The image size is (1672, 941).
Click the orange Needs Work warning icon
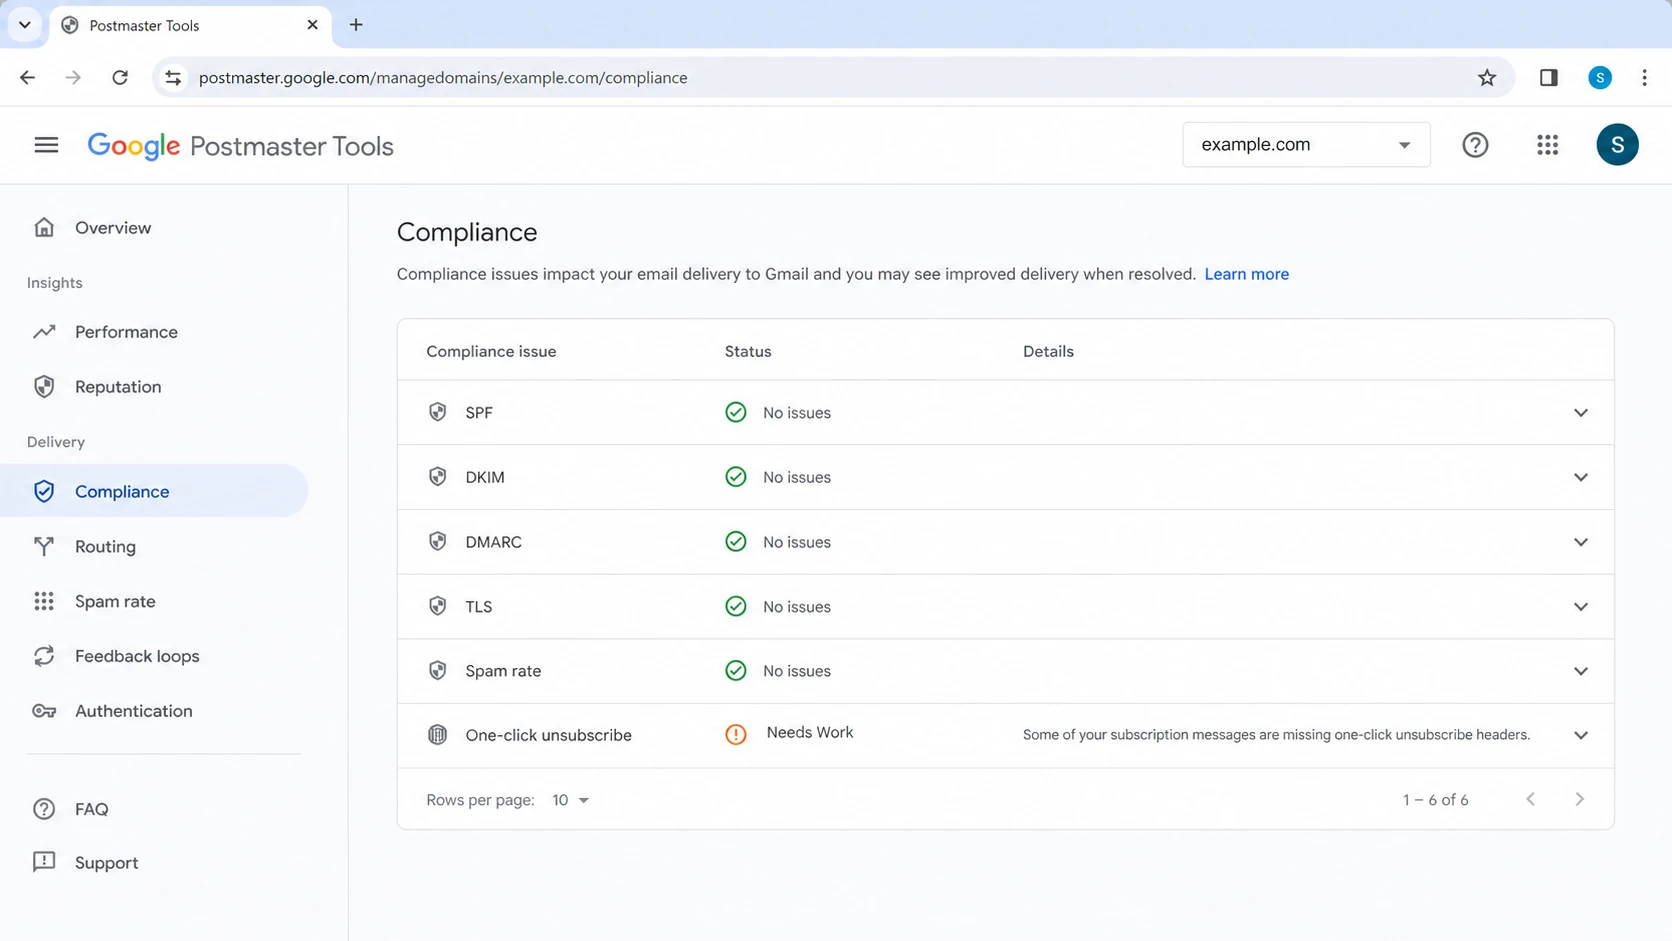coord(735,735)
